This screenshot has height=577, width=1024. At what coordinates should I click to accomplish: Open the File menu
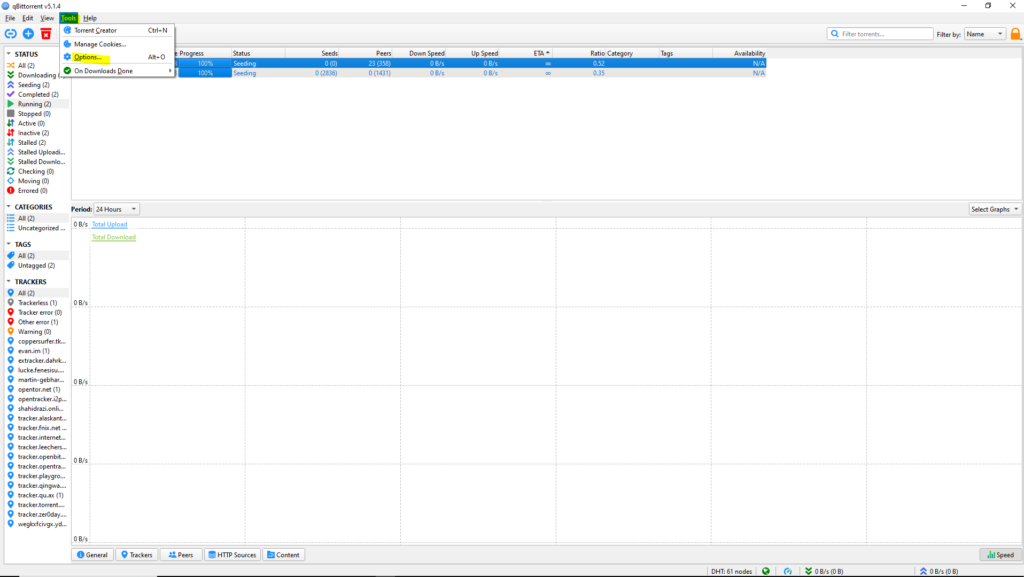(10, 18)
